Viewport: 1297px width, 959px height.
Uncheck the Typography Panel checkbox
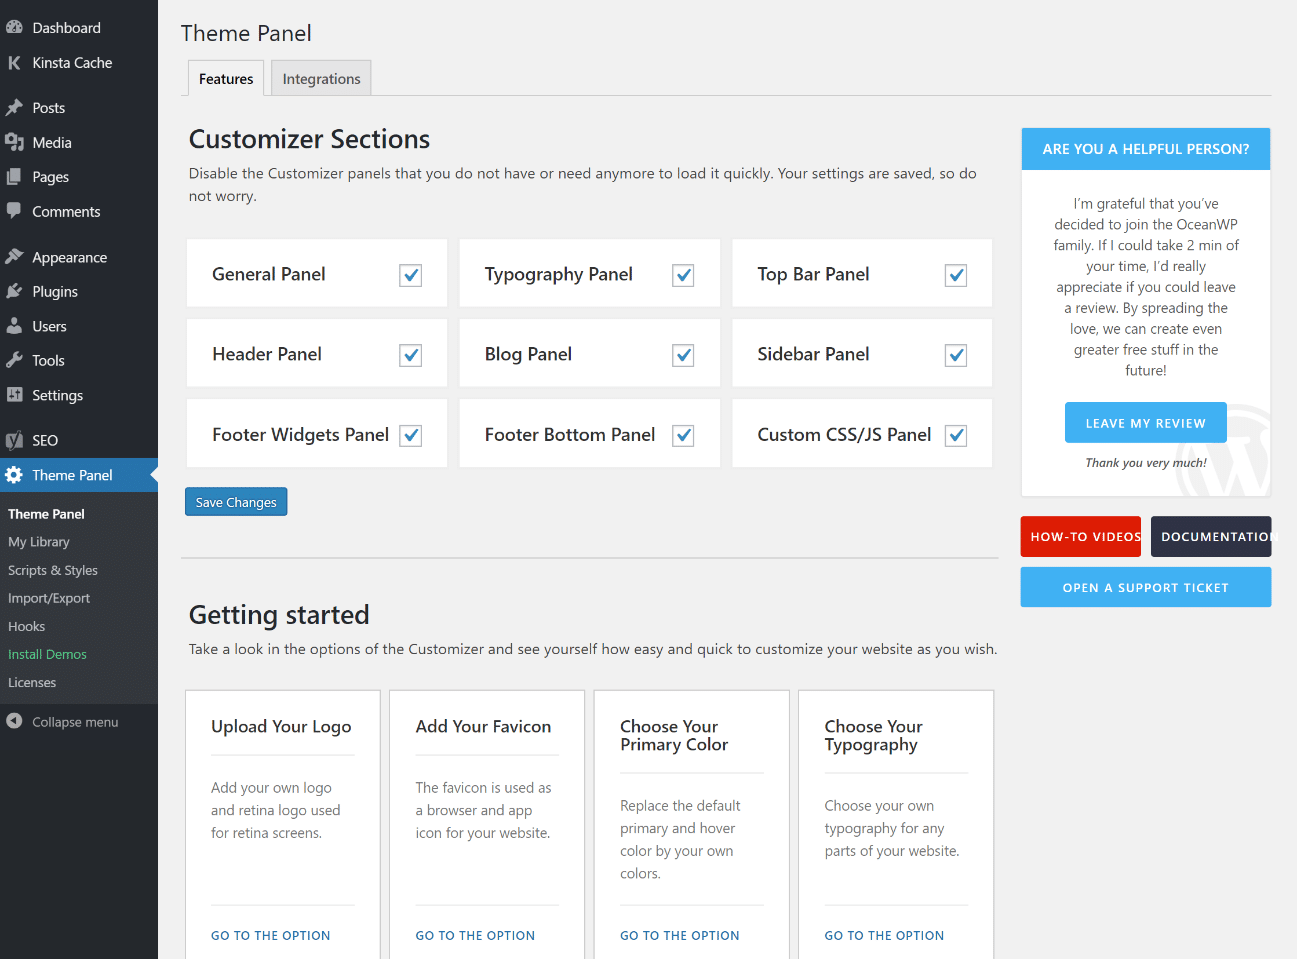[x=683, y=275]
